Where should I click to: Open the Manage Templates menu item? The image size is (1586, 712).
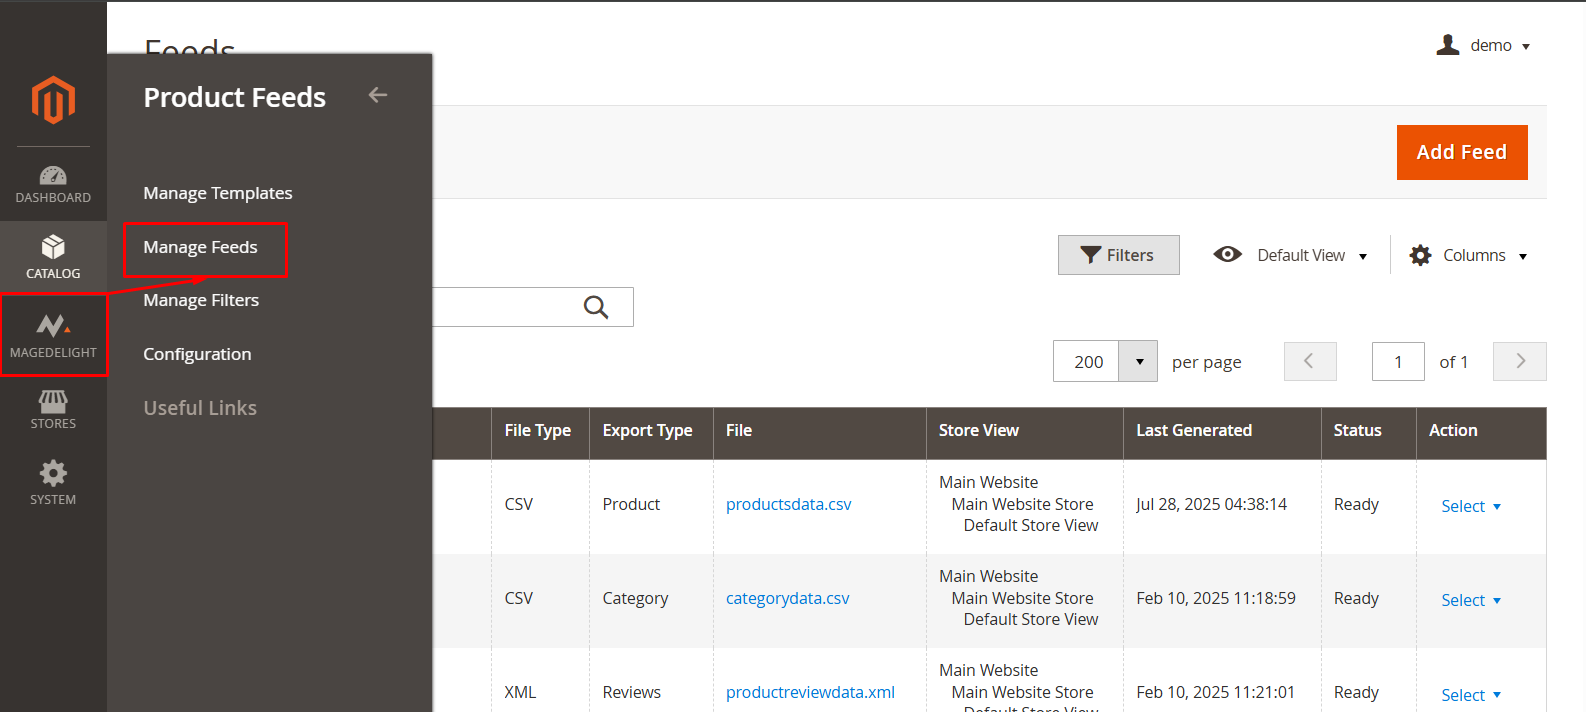pos(218,193)
